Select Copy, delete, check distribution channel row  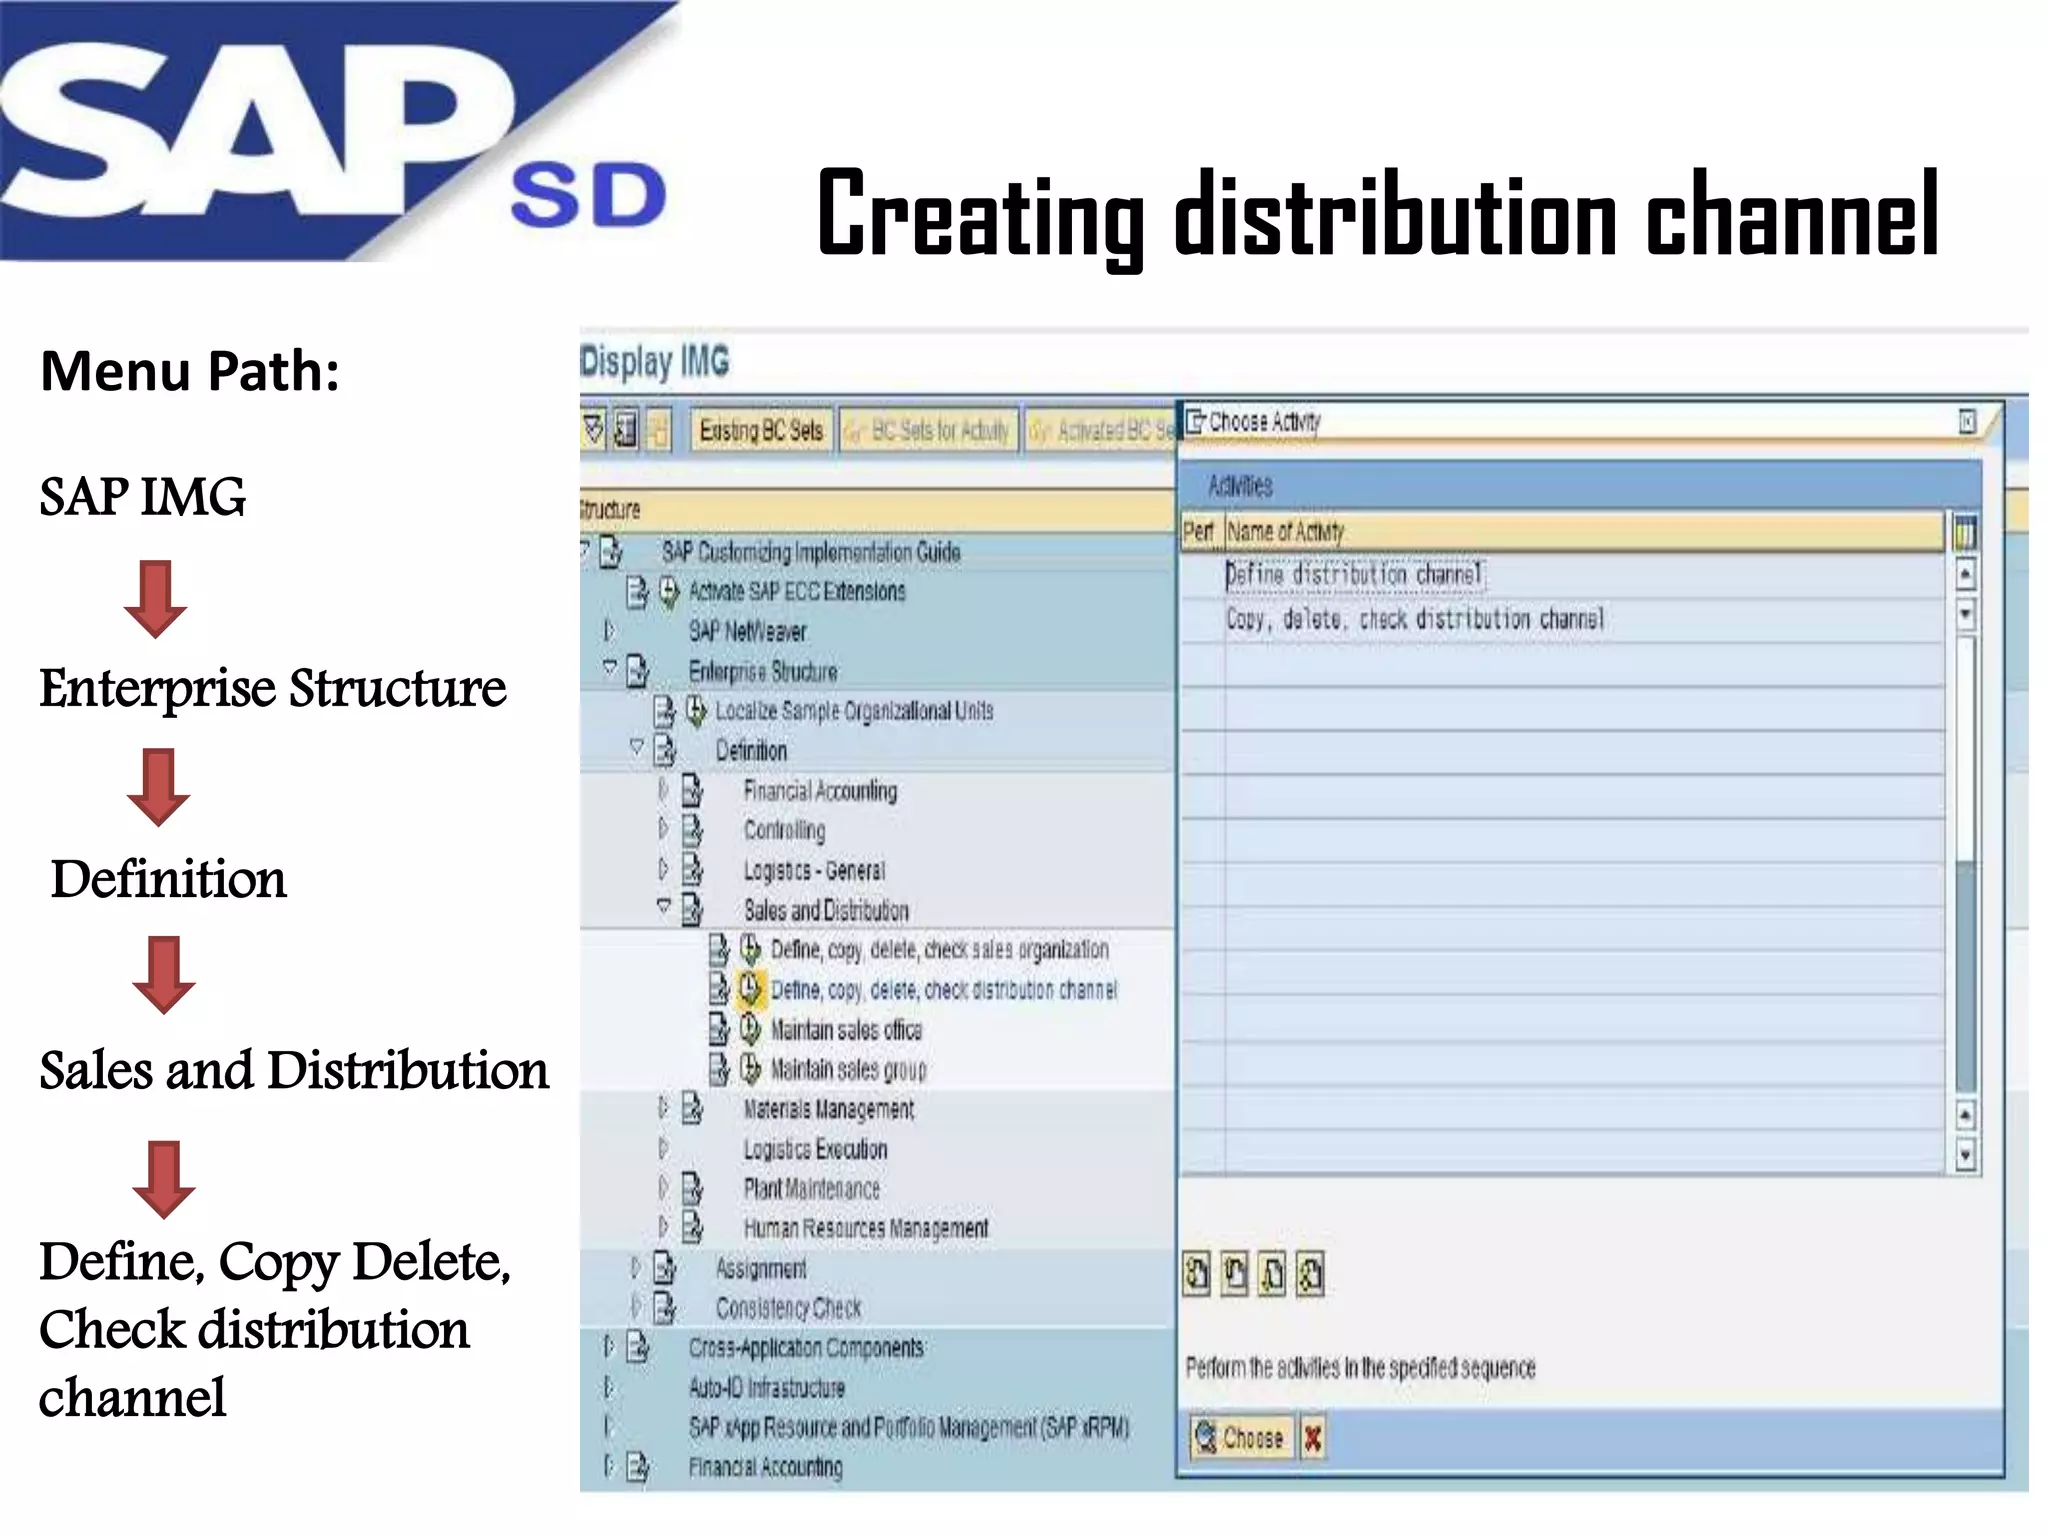[x=1563, y=619]
